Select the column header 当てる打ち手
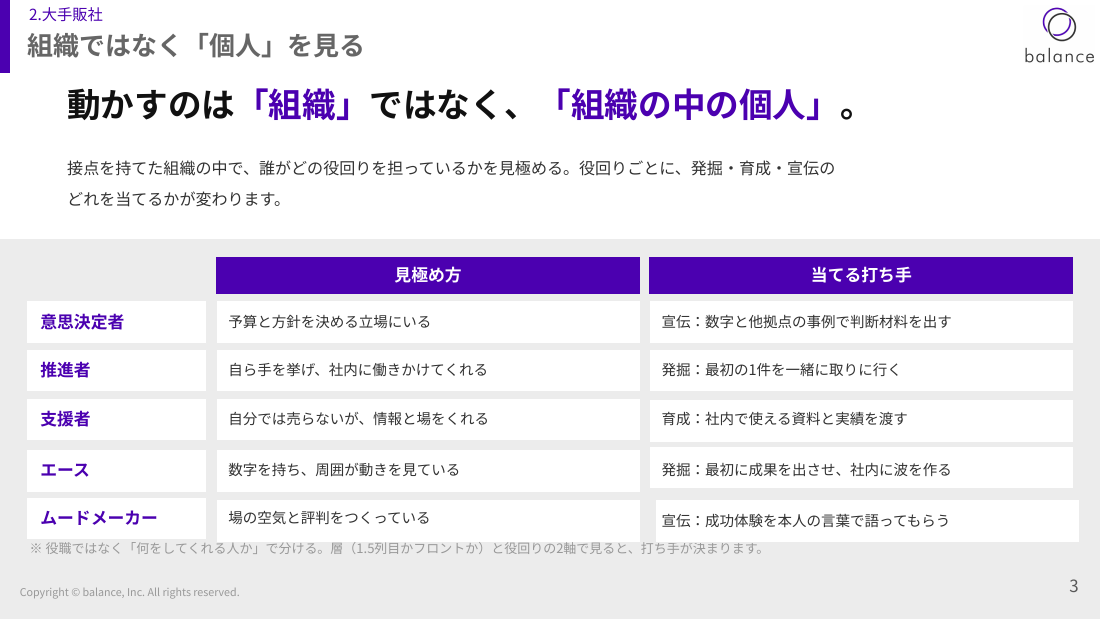Image resolution: width=1100 pixels, height=619 pixels. pyautogui.click(x=861, y=275)
